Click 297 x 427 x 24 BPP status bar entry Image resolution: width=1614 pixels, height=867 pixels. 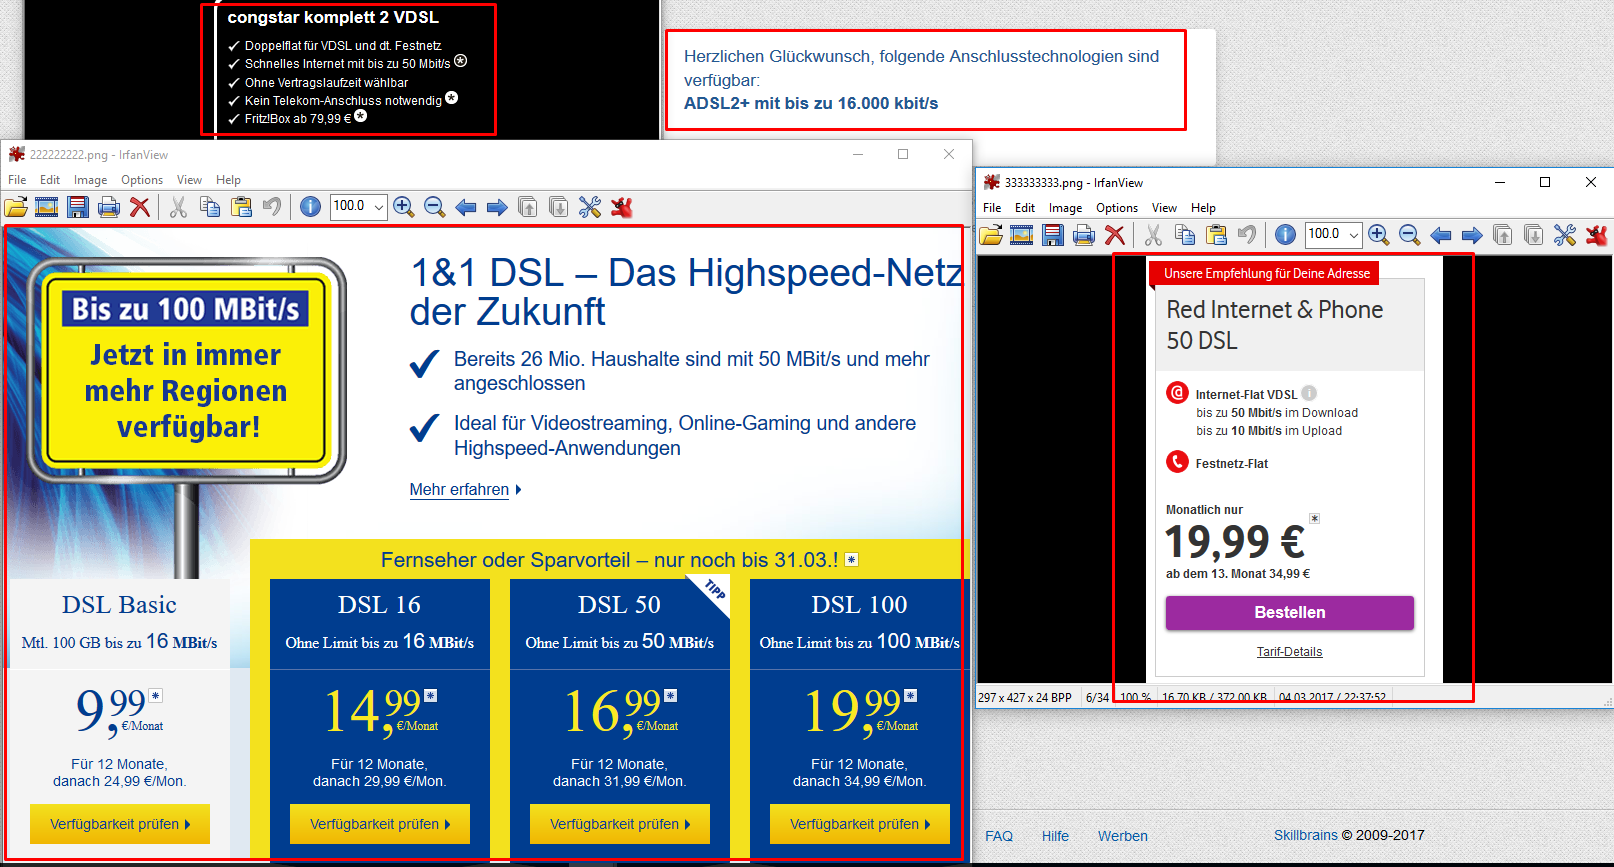click(x=1025, y=697)
